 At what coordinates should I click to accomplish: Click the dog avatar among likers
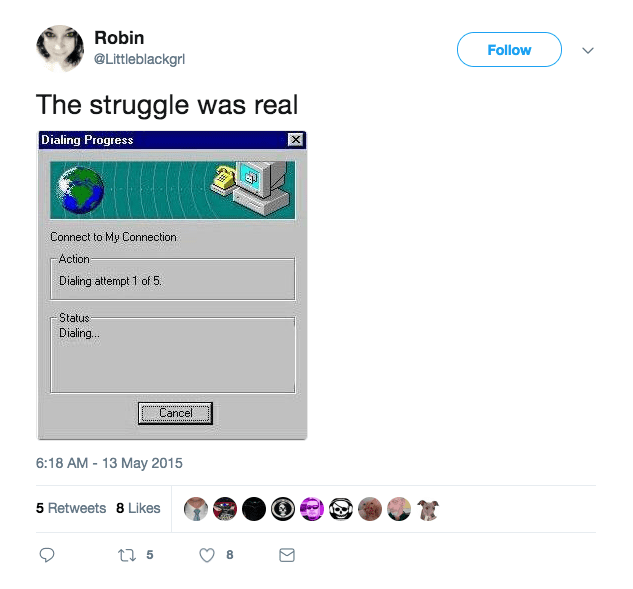[x=428, y=509]
